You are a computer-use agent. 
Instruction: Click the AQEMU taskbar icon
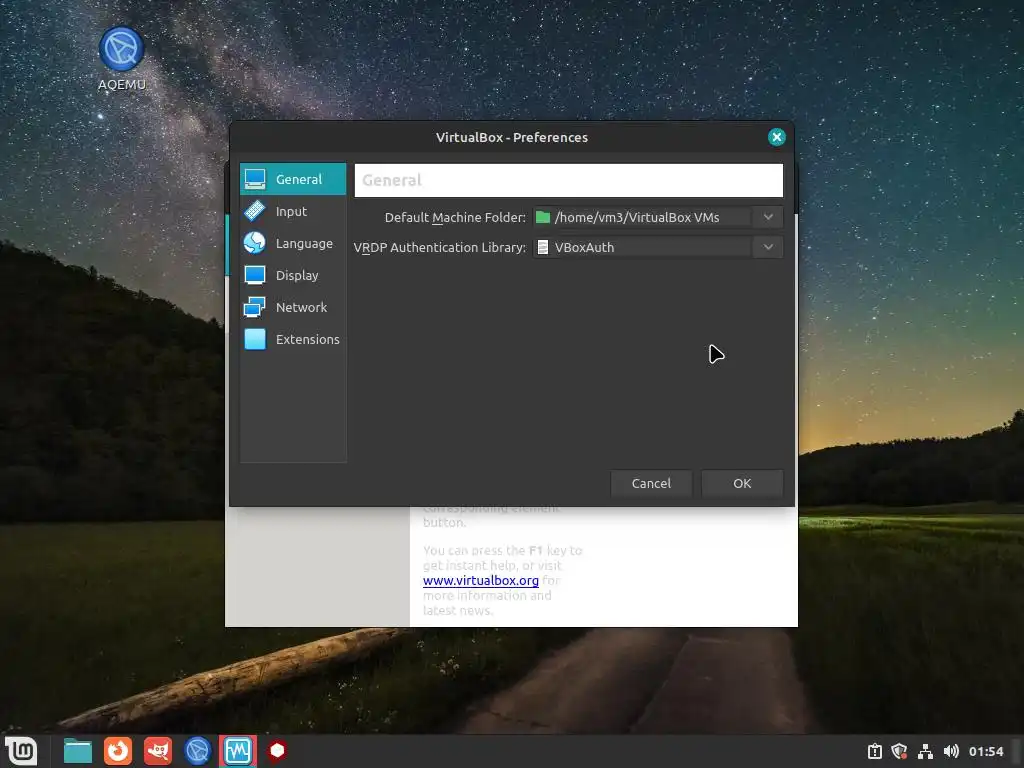click(x=198, y=751)
